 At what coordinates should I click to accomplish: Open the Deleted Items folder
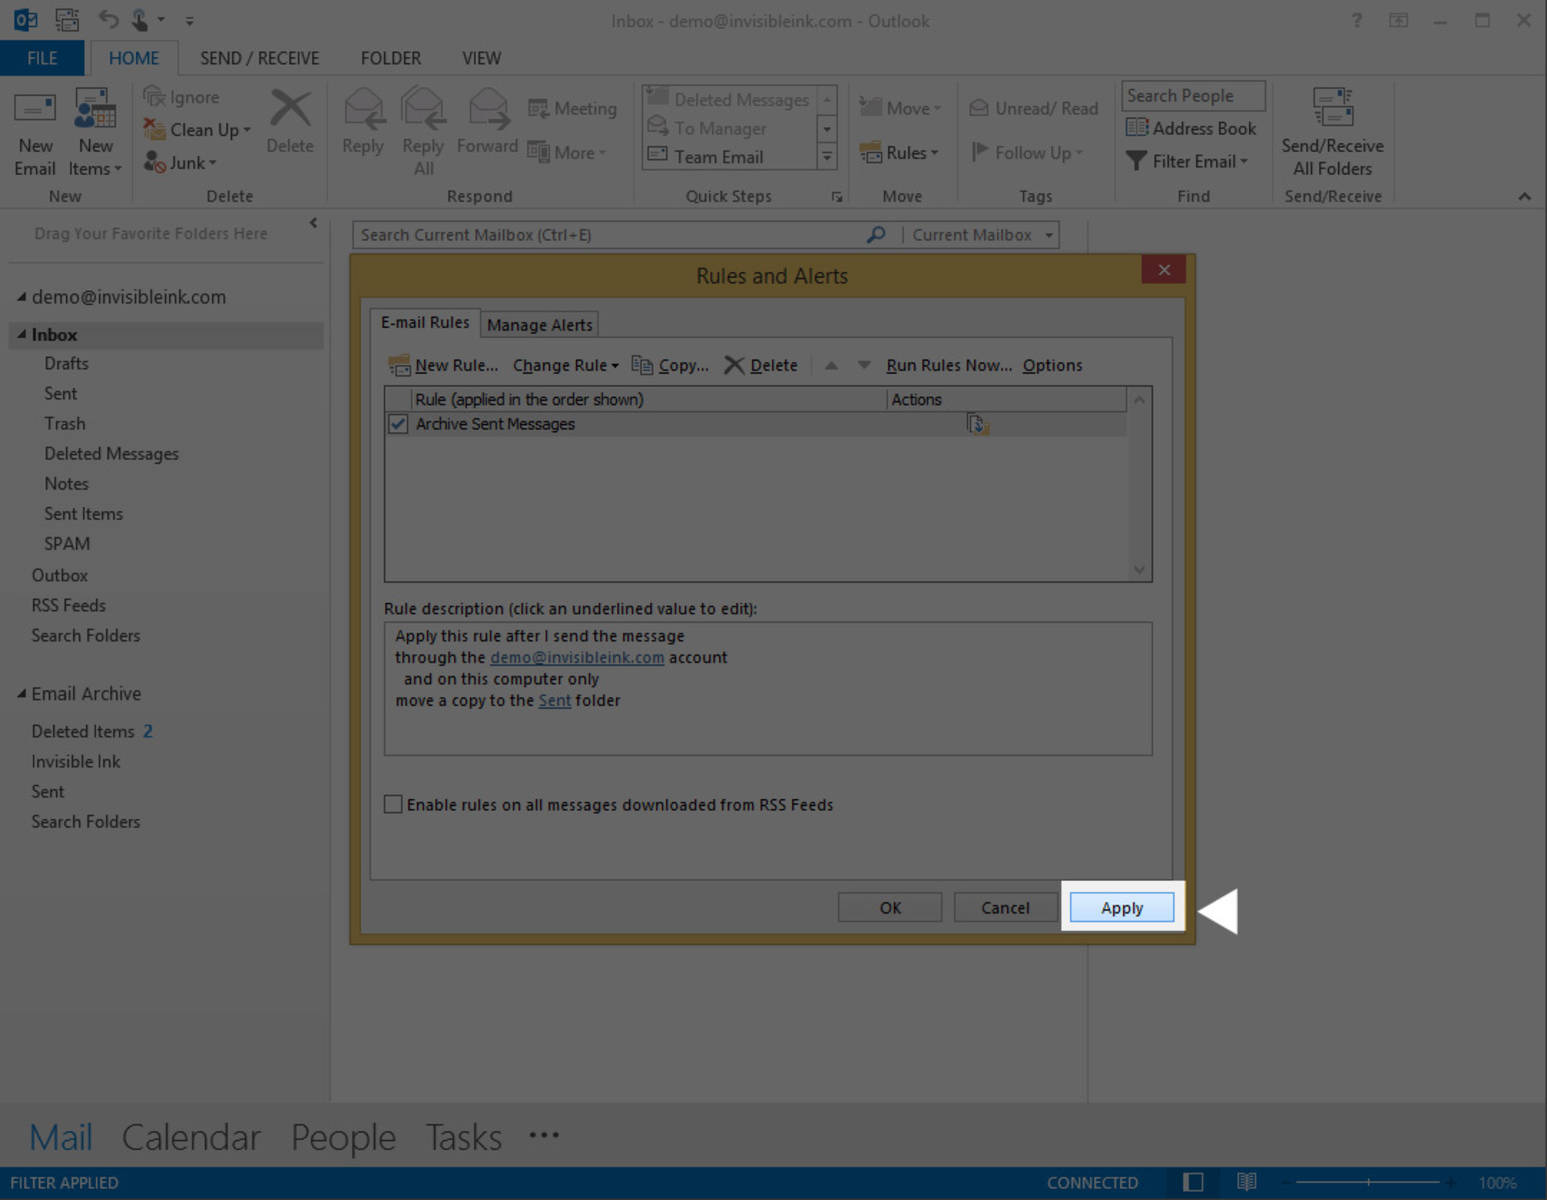click(x=83, y=732)
